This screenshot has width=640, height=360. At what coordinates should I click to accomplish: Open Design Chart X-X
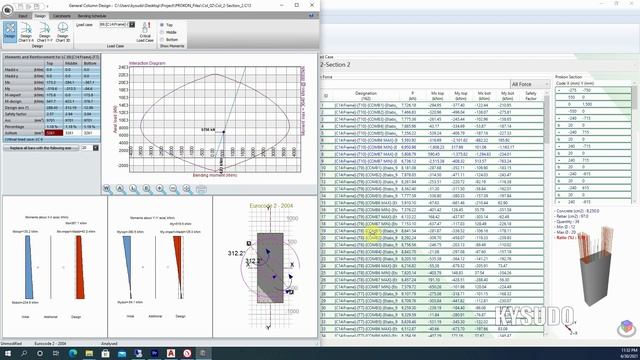point(26,32)
